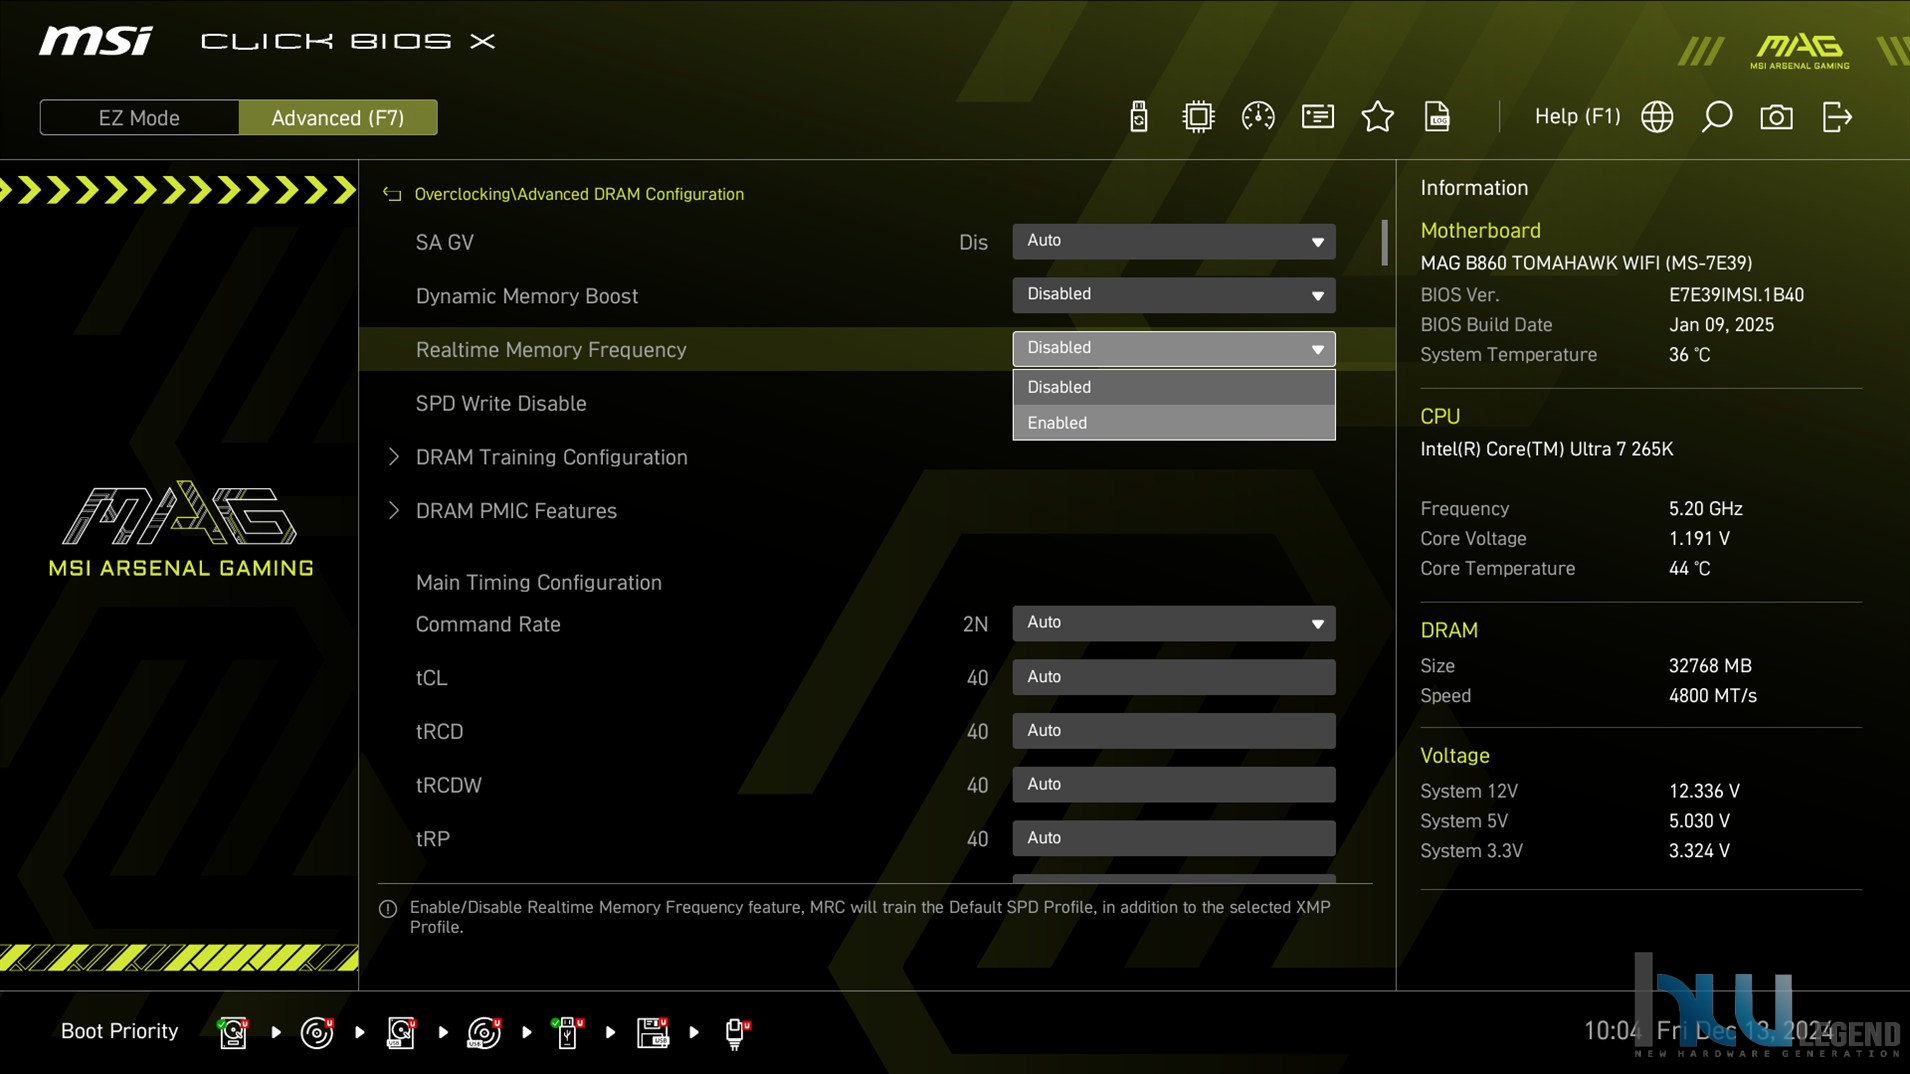Collapse Realtime Memory Frequency dropdown
Image resolution: width=1910 pixels, height=1074 pixels.
[1173, 348]
